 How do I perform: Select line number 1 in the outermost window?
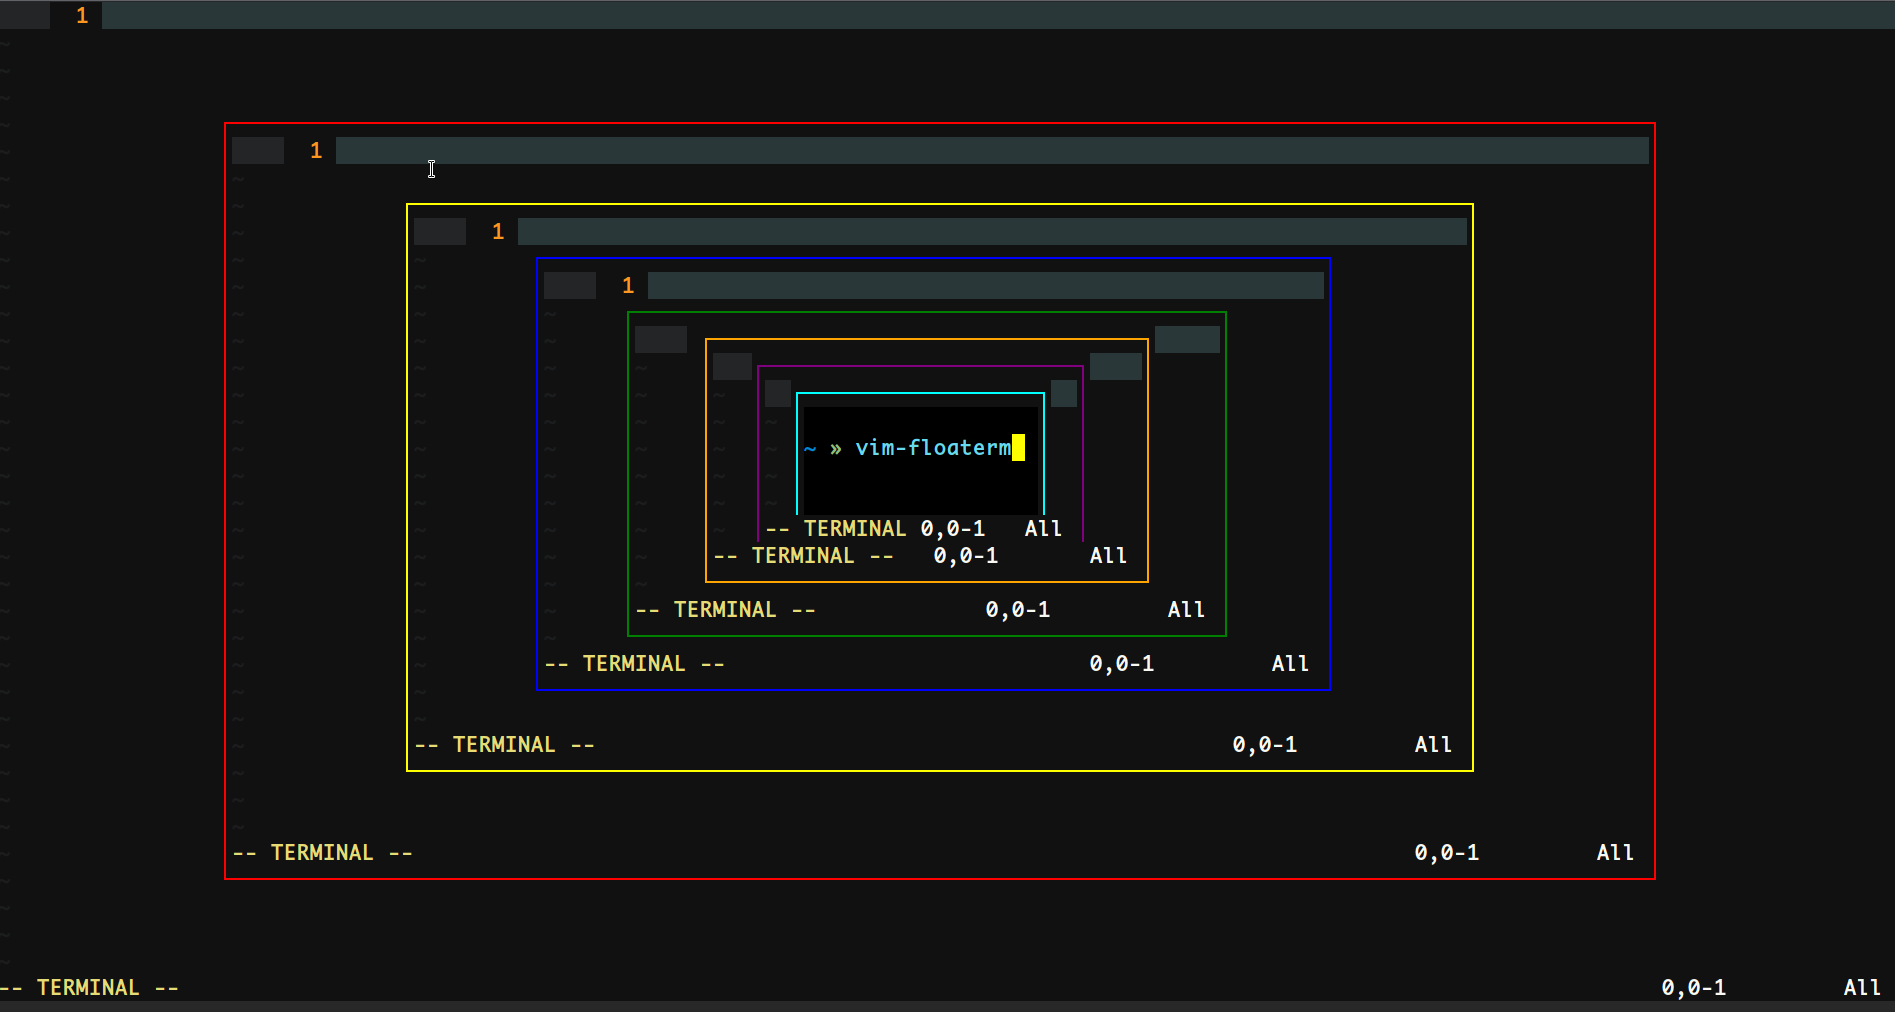coord(82,16)
